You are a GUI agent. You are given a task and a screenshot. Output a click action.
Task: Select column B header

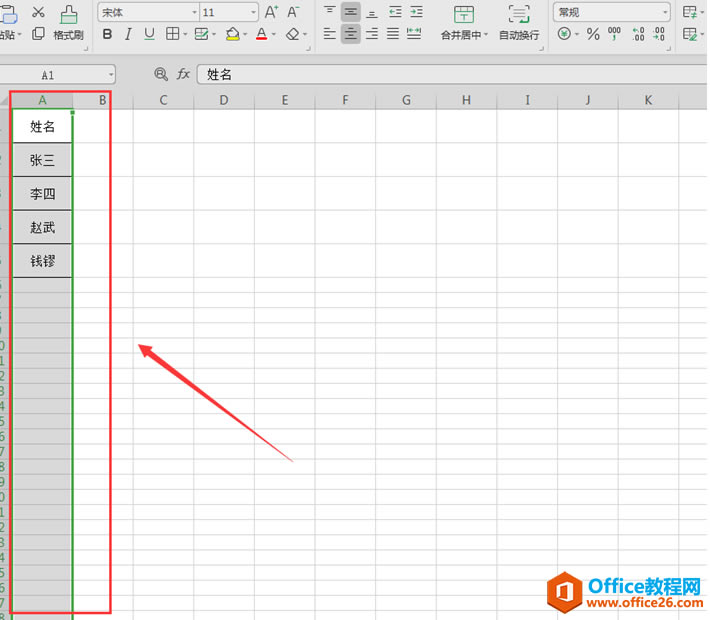coord(103,100)
